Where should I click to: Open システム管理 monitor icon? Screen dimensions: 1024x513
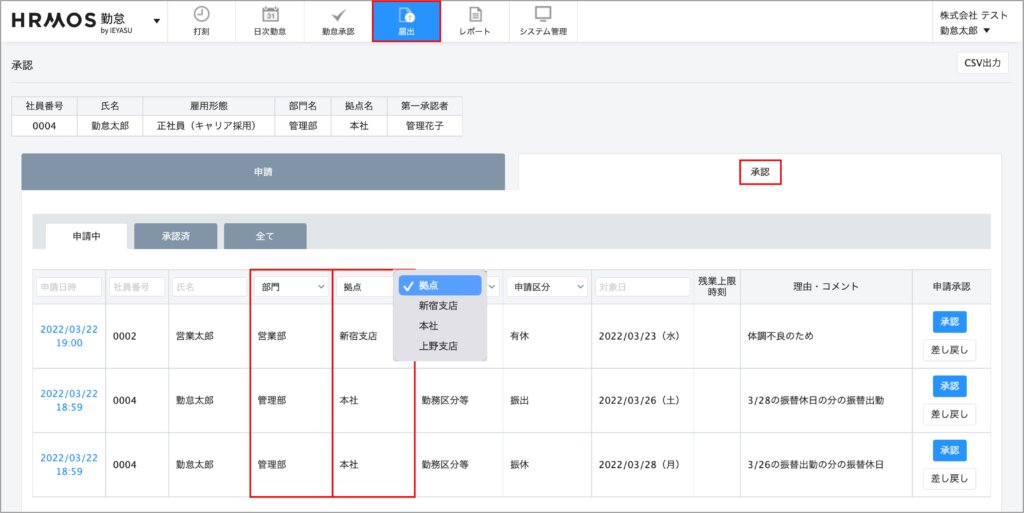coord(543,15)
